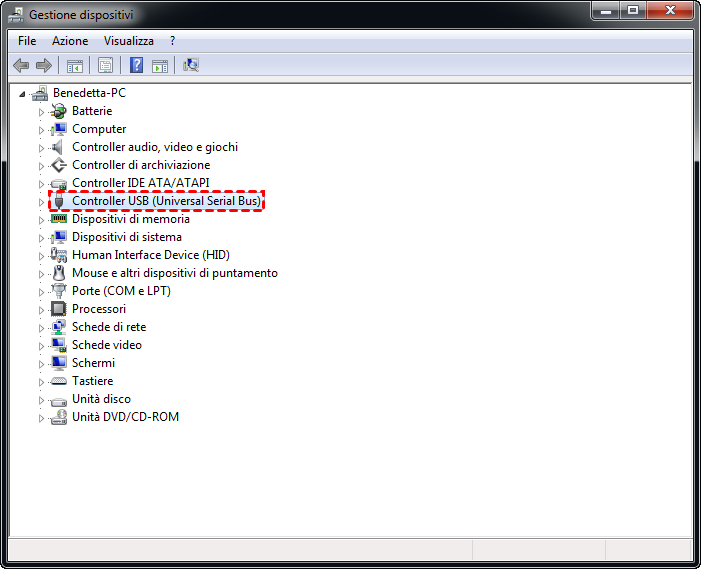Click the Dispositivi di sistema icon

pos(59,237)
